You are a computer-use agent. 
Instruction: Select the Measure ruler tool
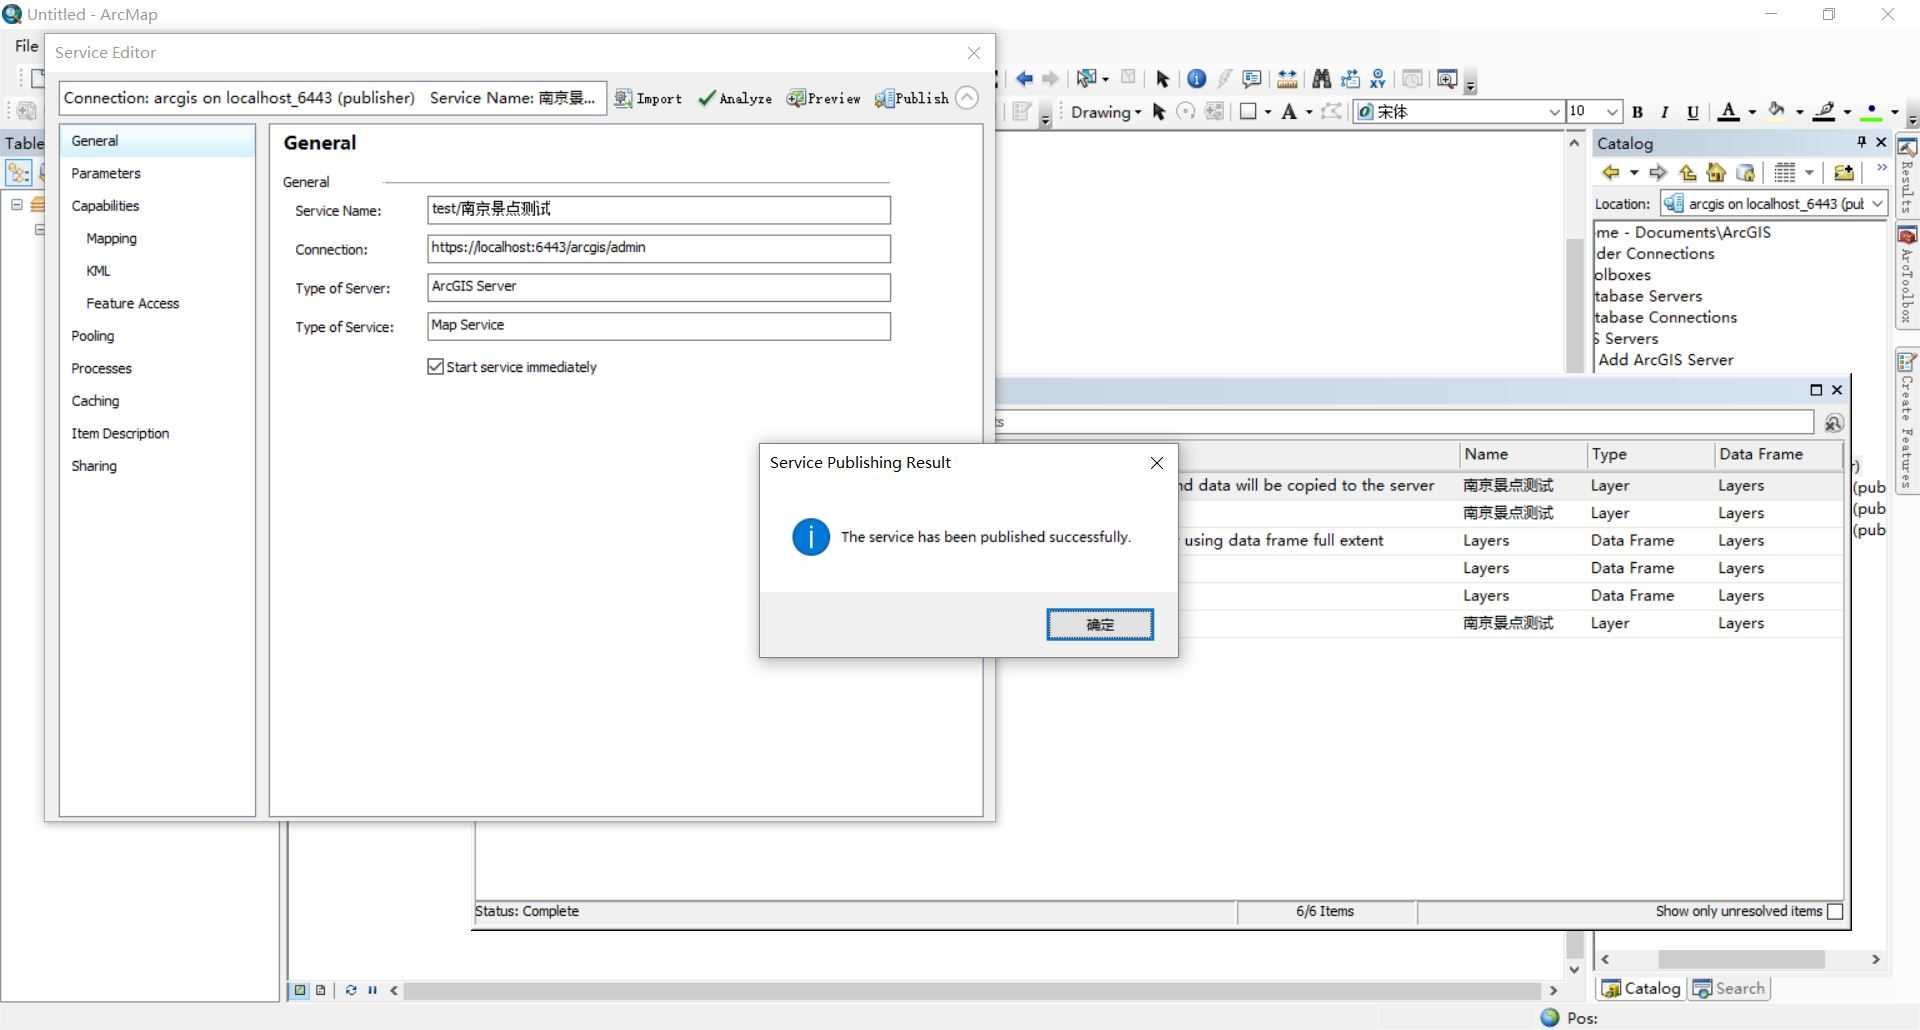tap(1287, 79)
